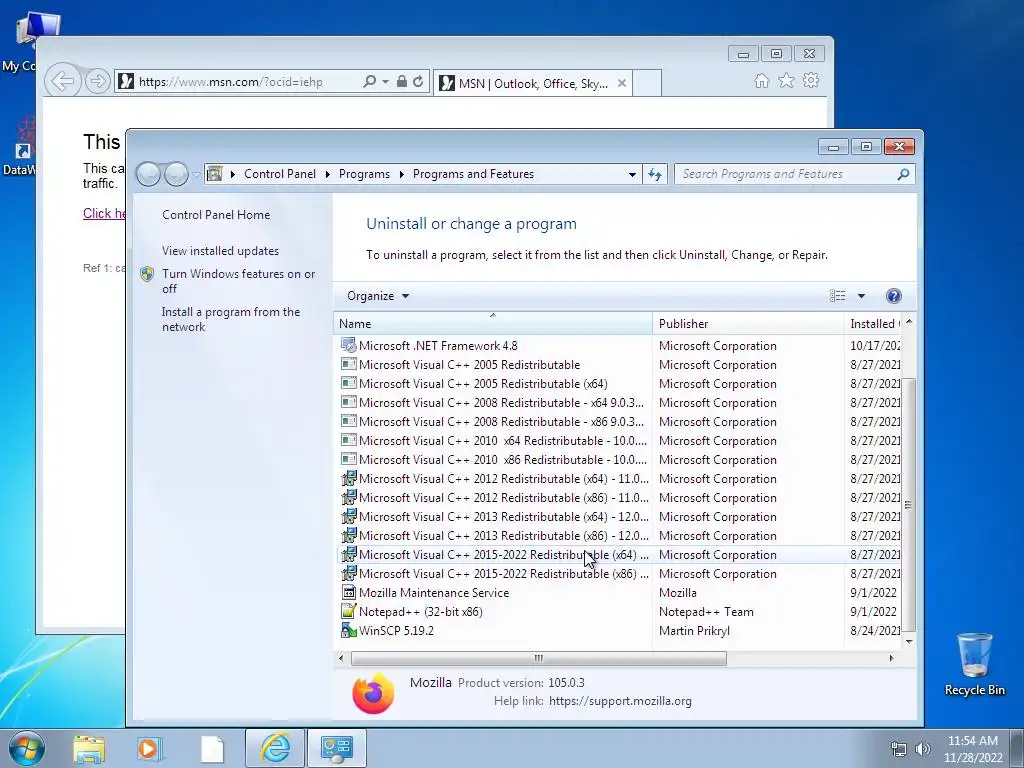The width and height of the screenshot is (1024, 768).
Task: Open Organize dropdown menu
Action: point(377,296)
